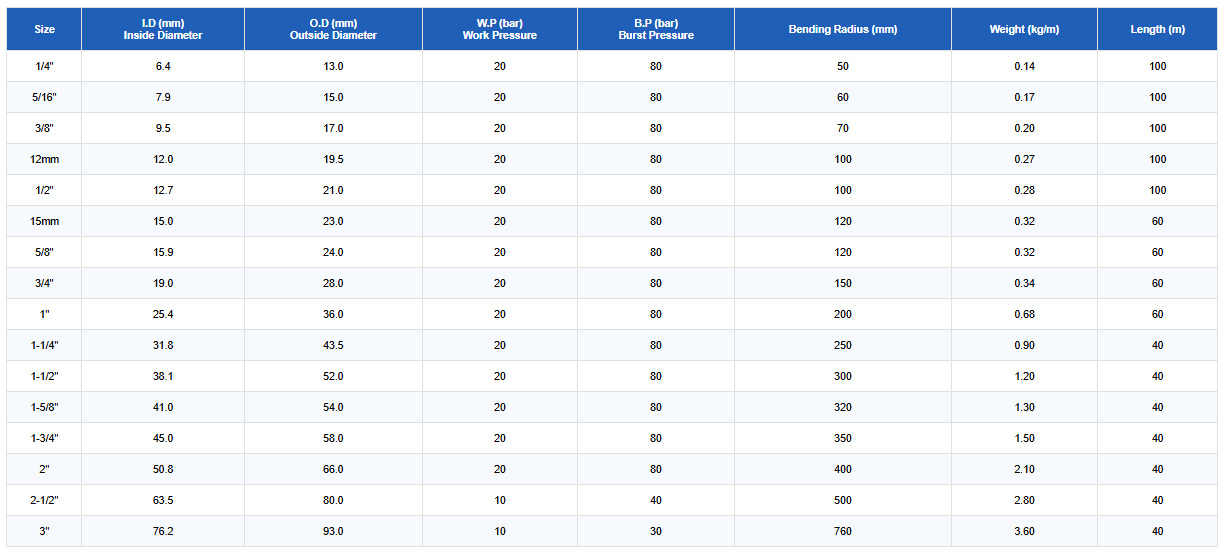
Task: Select the W.P (bar) Work Pressure header
Action: [500, 29]
